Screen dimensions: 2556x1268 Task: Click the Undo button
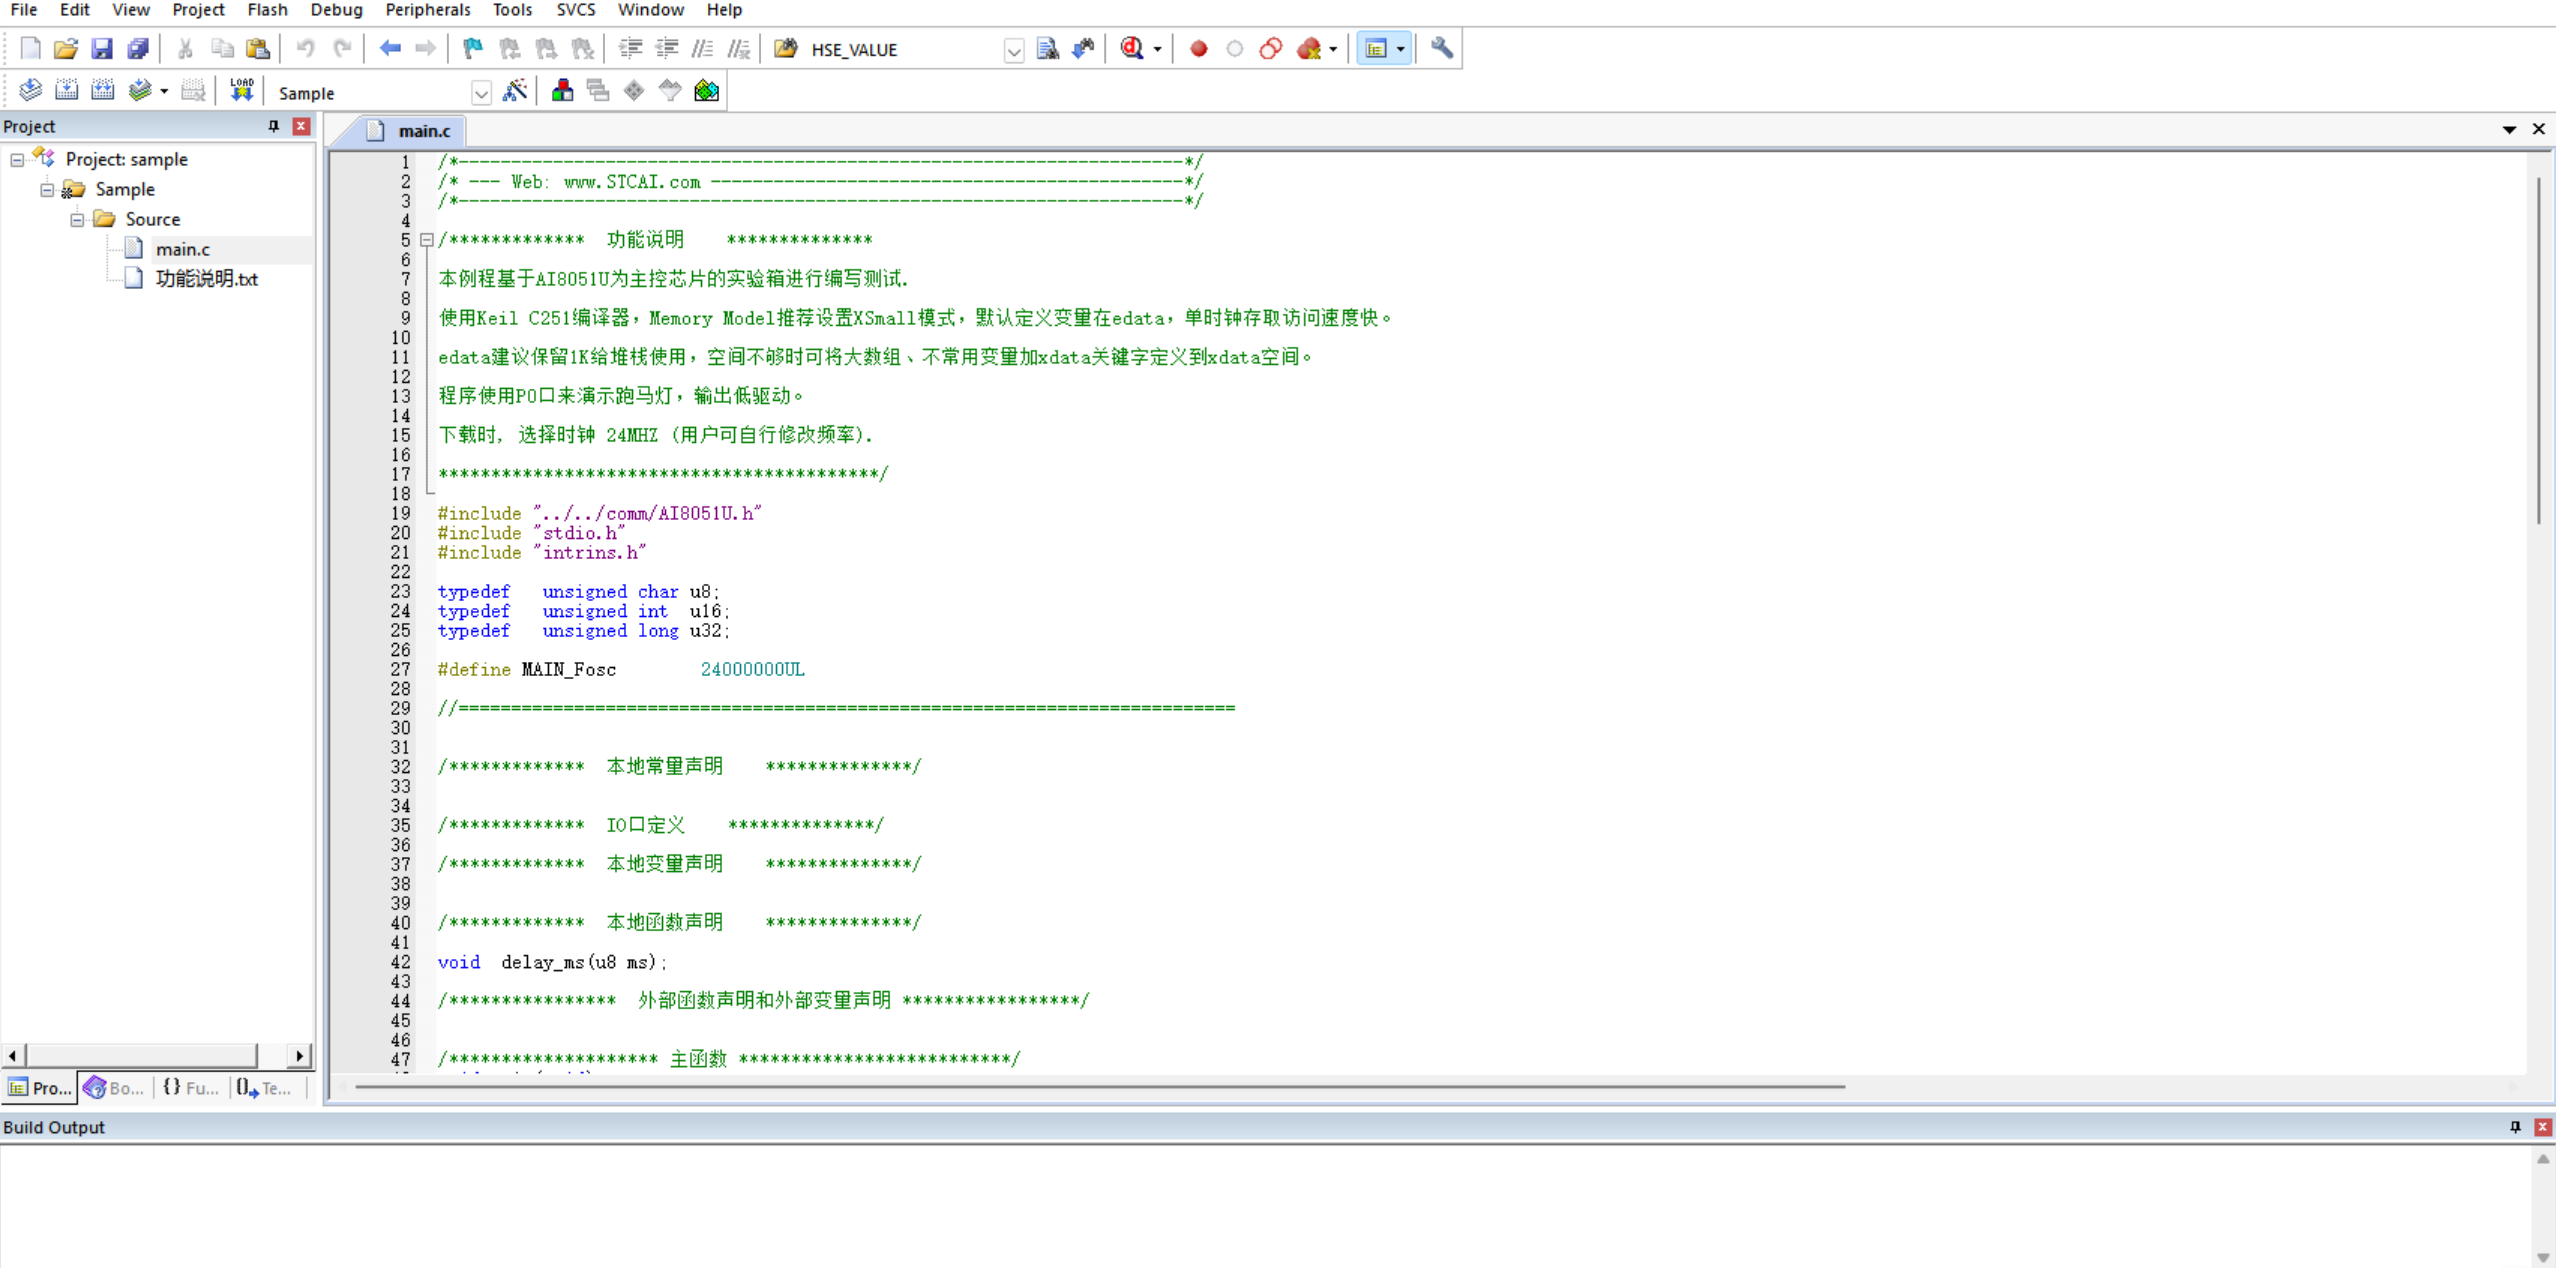[306, 48]
